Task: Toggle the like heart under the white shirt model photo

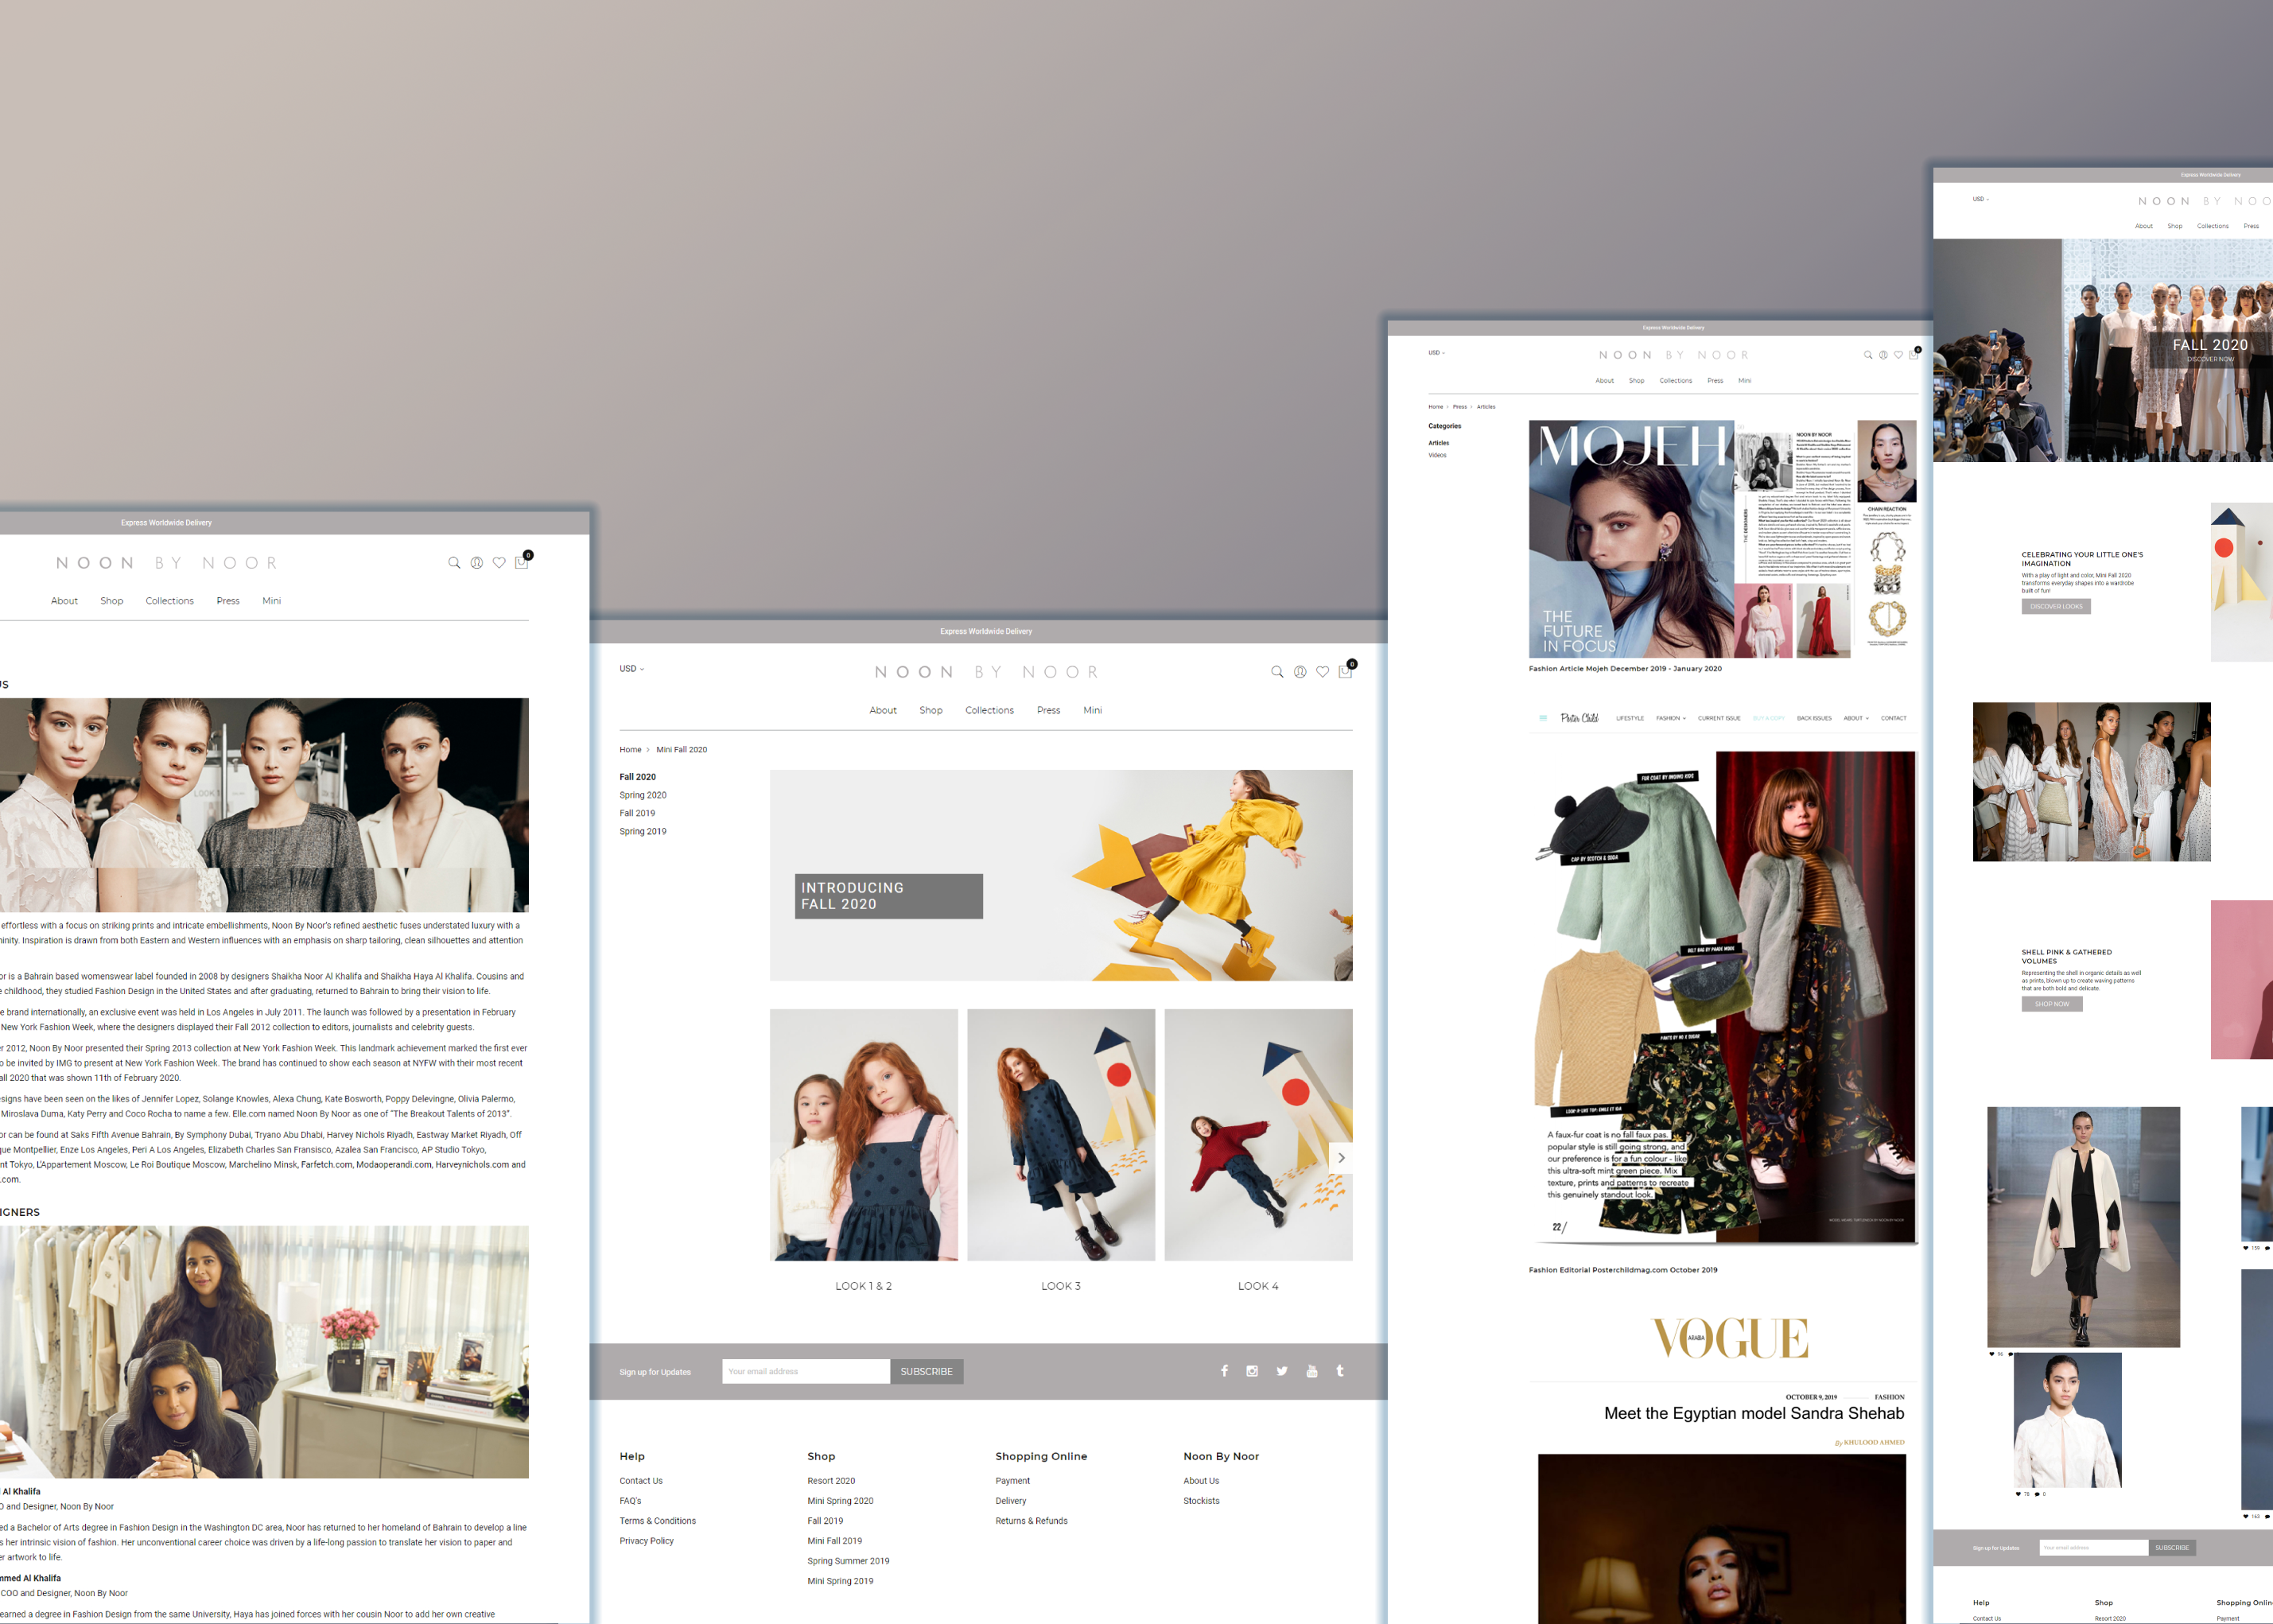Action: pos(2019,1494)
